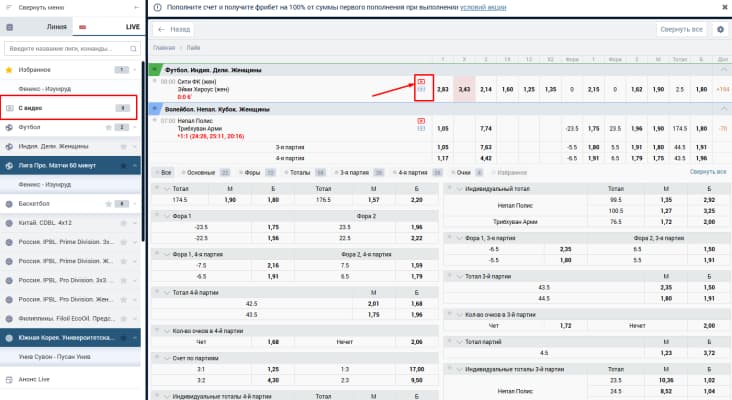Image resolution: width=732 pixels, height=400 pixels.
Task: Select the 3-я партия markets filter
Action: (359, 173)
